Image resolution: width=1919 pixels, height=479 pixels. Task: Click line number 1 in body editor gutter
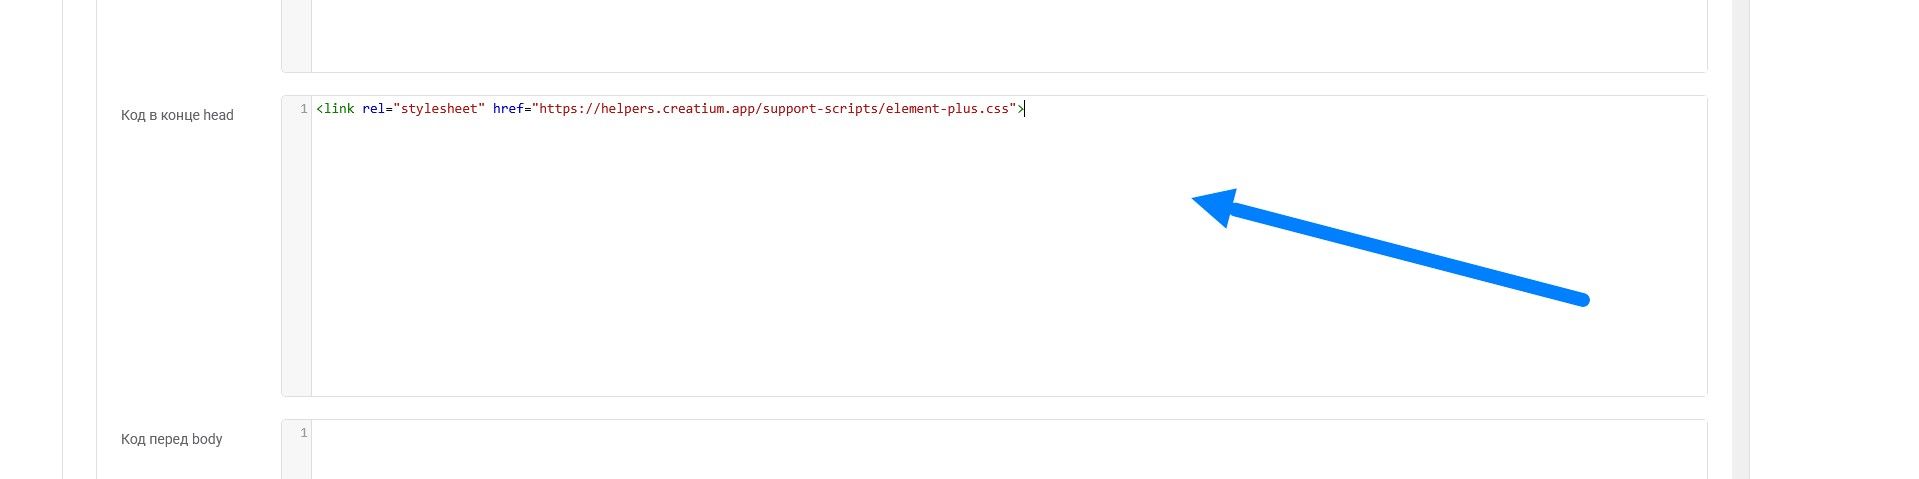point(303,433)
